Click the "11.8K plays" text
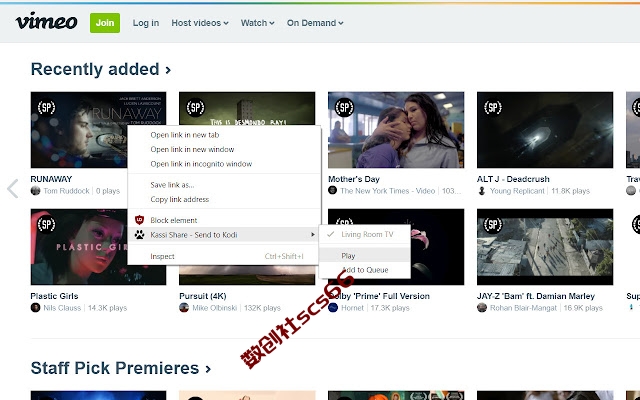640x400 pixels. click(x=570, y=191)
